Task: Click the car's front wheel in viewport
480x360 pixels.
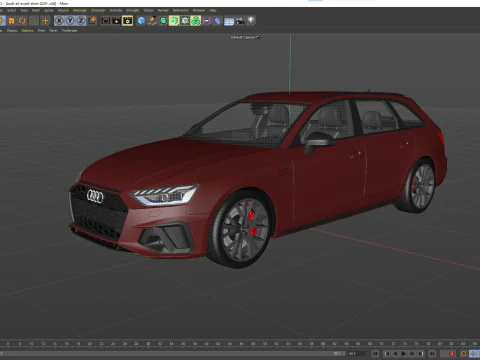Action: tap(241, 230)
